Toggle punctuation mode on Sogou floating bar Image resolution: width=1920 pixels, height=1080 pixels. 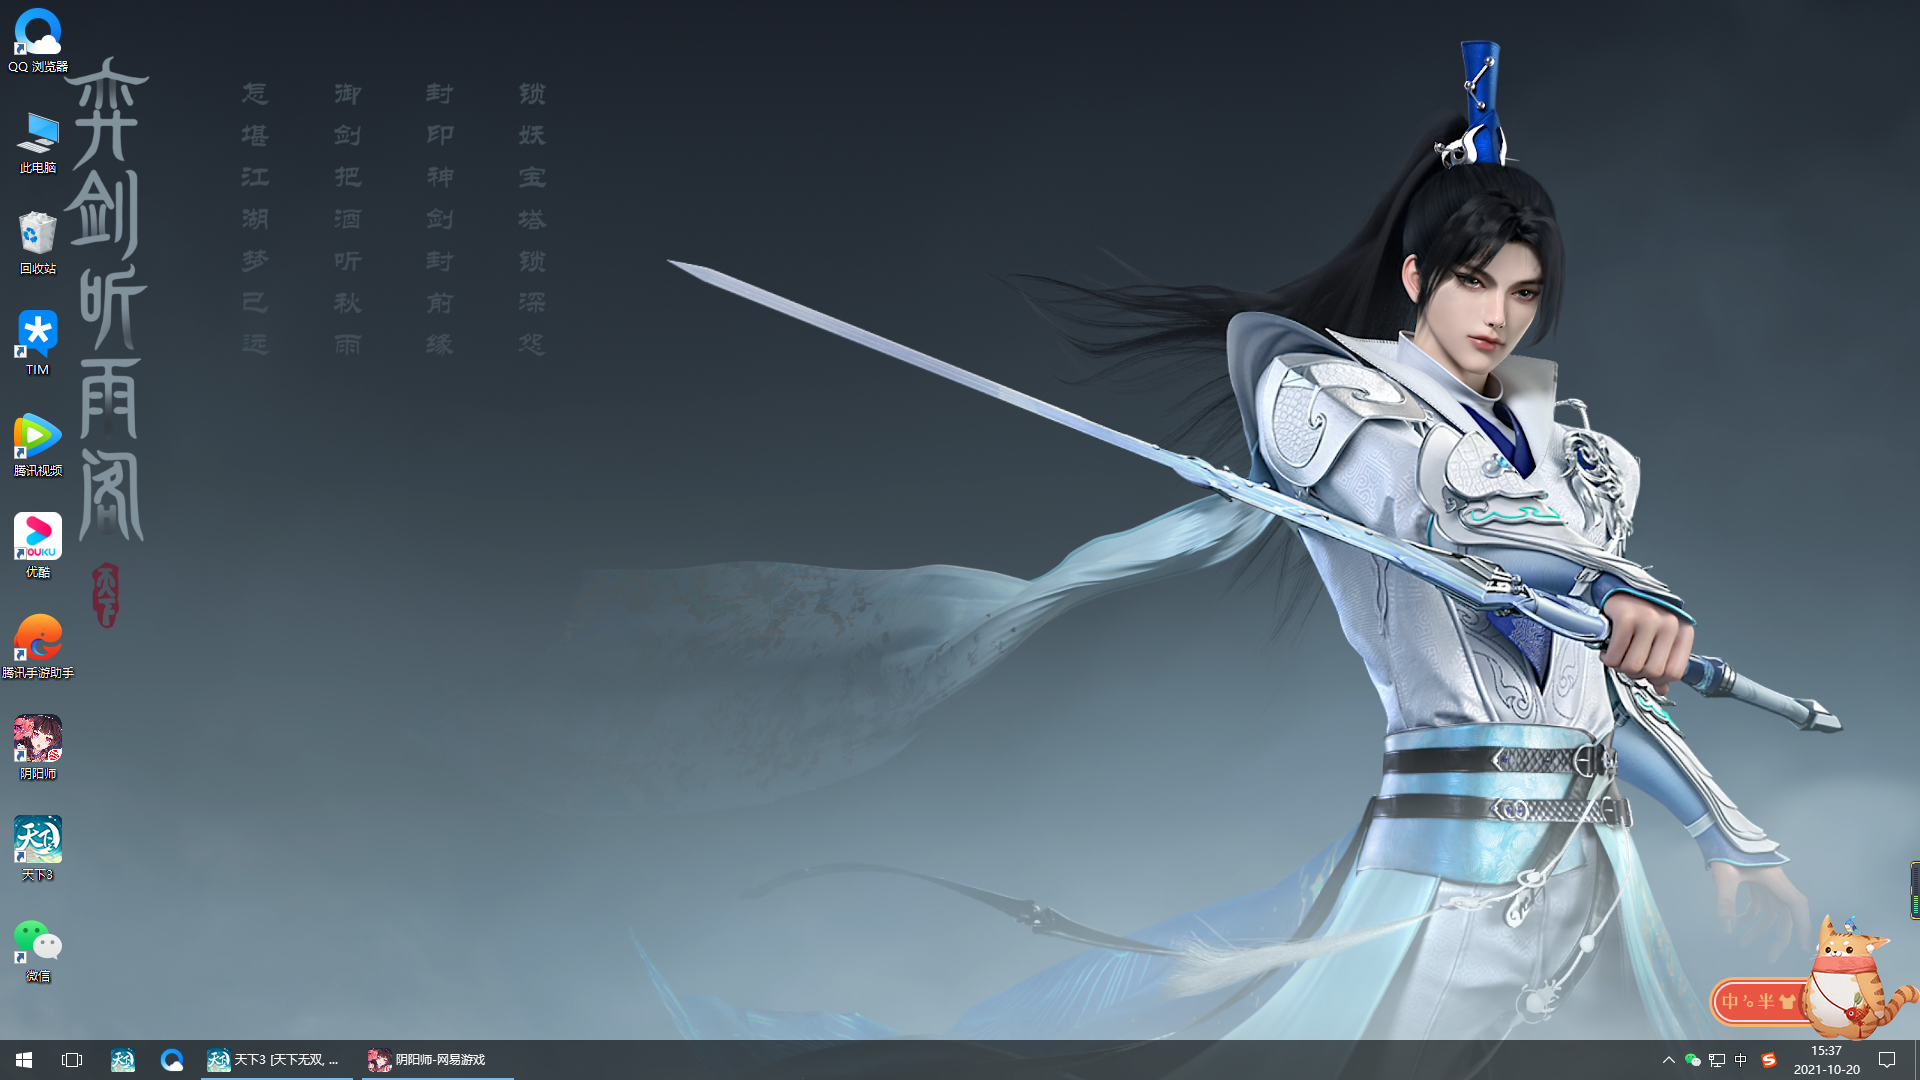click(1749, 1001)
